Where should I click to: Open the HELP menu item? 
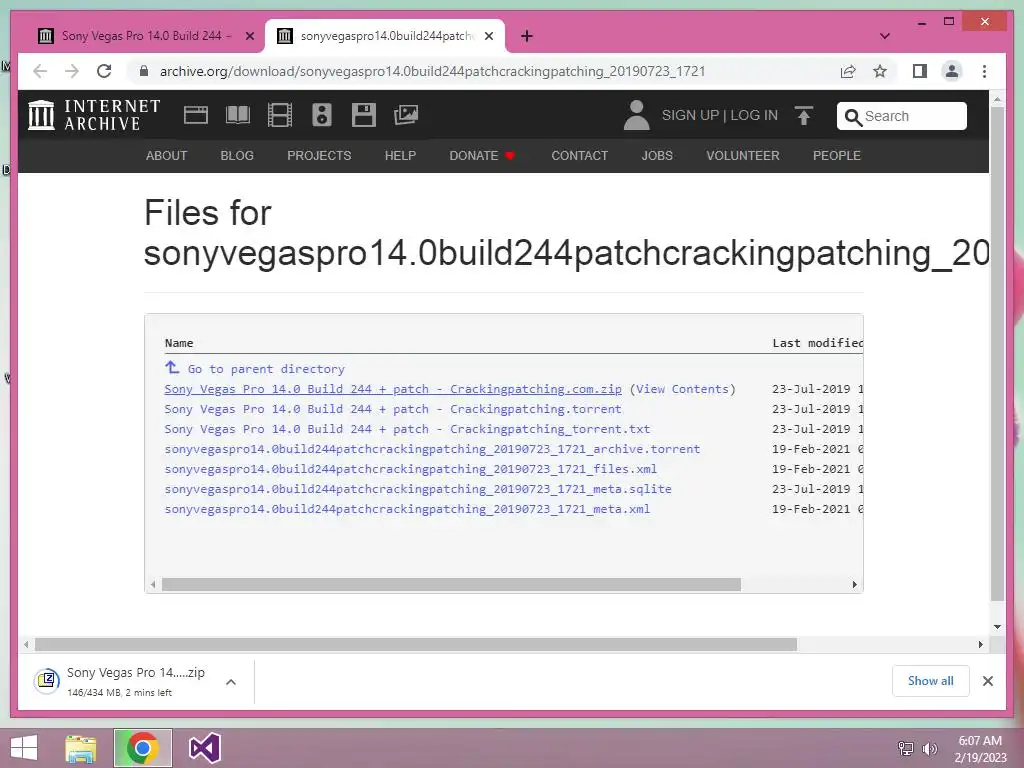pyautogui.click(x=400, y=155)
